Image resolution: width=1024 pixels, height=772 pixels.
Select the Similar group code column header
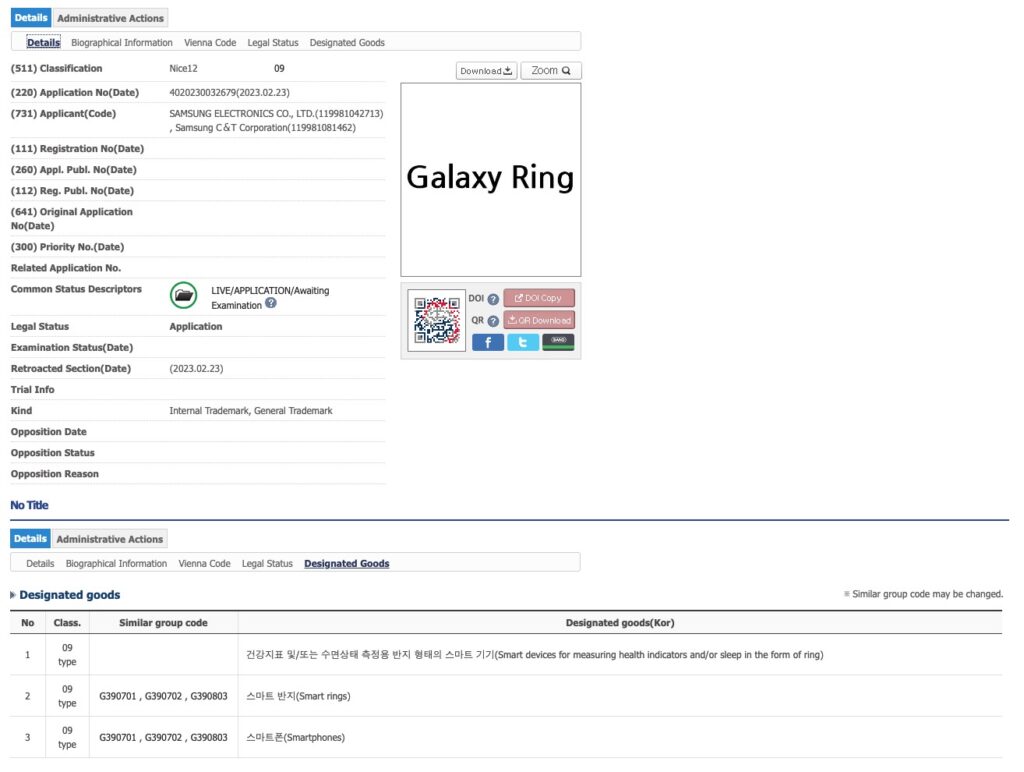(163, 623)
